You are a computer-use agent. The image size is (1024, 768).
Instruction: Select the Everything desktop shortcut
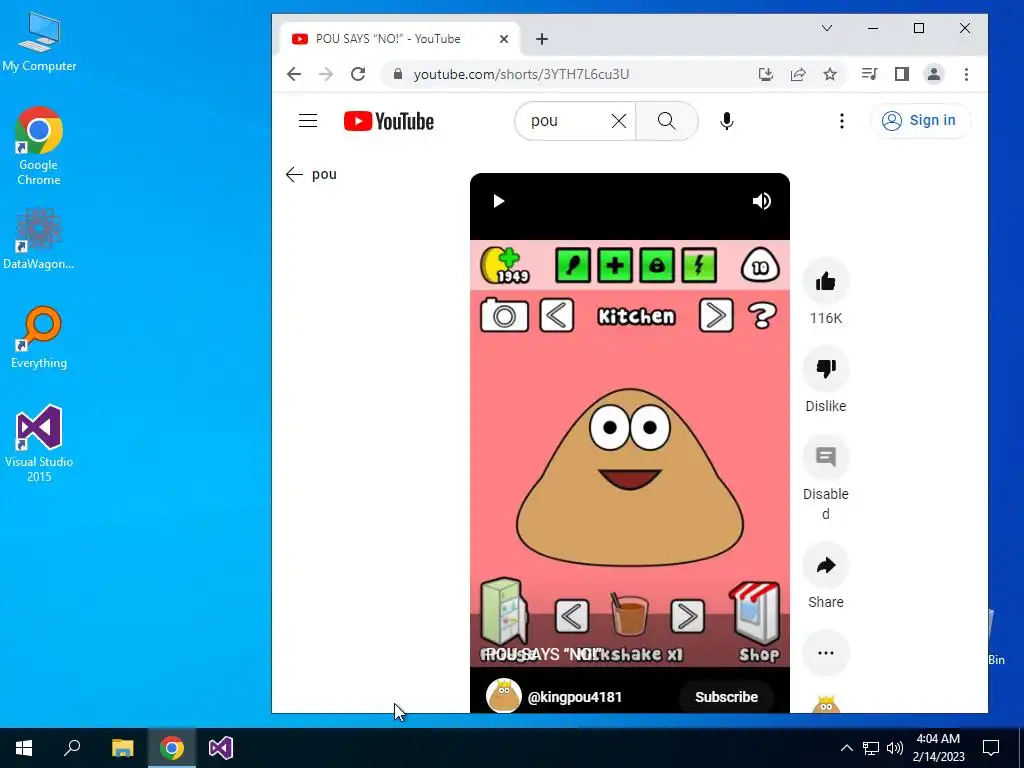point(39,338)
